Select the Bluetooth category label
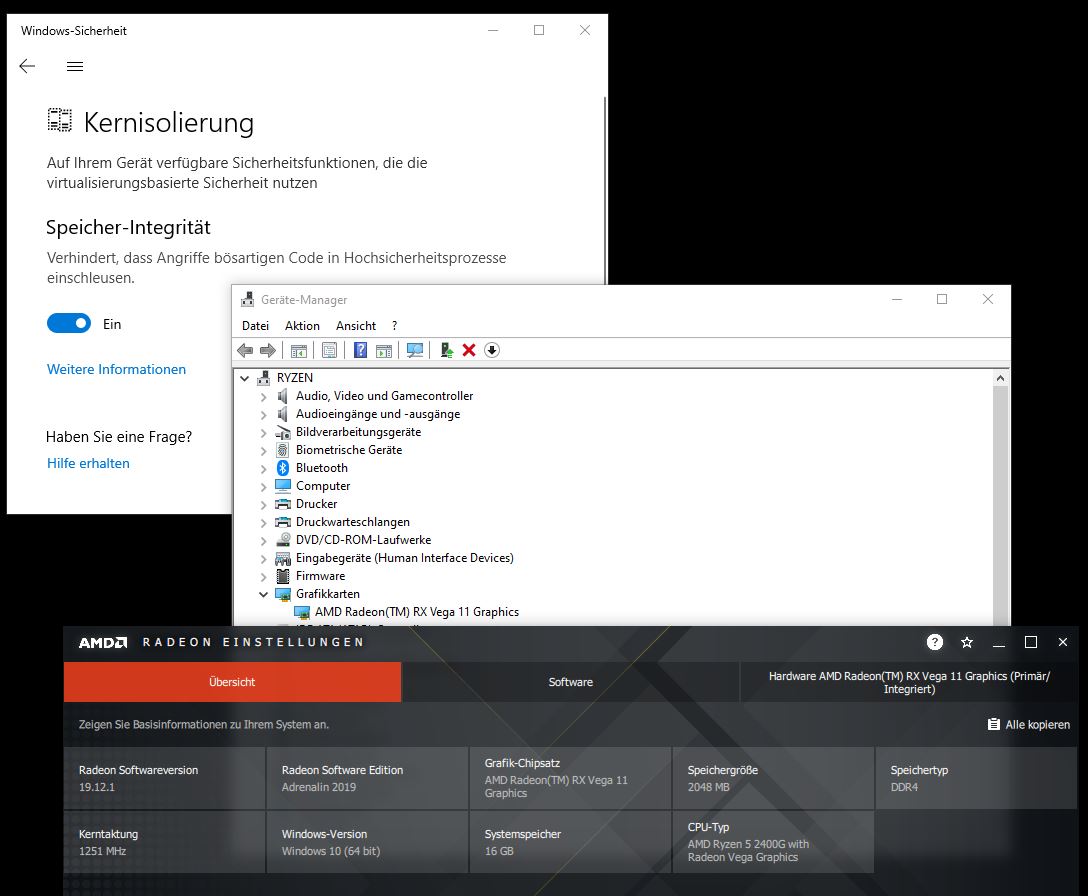The height and width of the screenshot is (896, 1088). [321, 468]
